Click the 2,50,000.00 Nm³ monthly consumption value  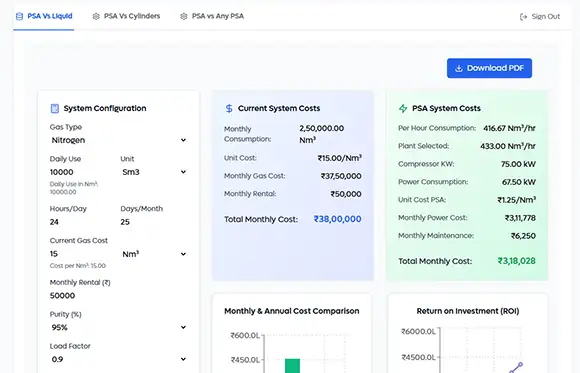tap(321, 134)
